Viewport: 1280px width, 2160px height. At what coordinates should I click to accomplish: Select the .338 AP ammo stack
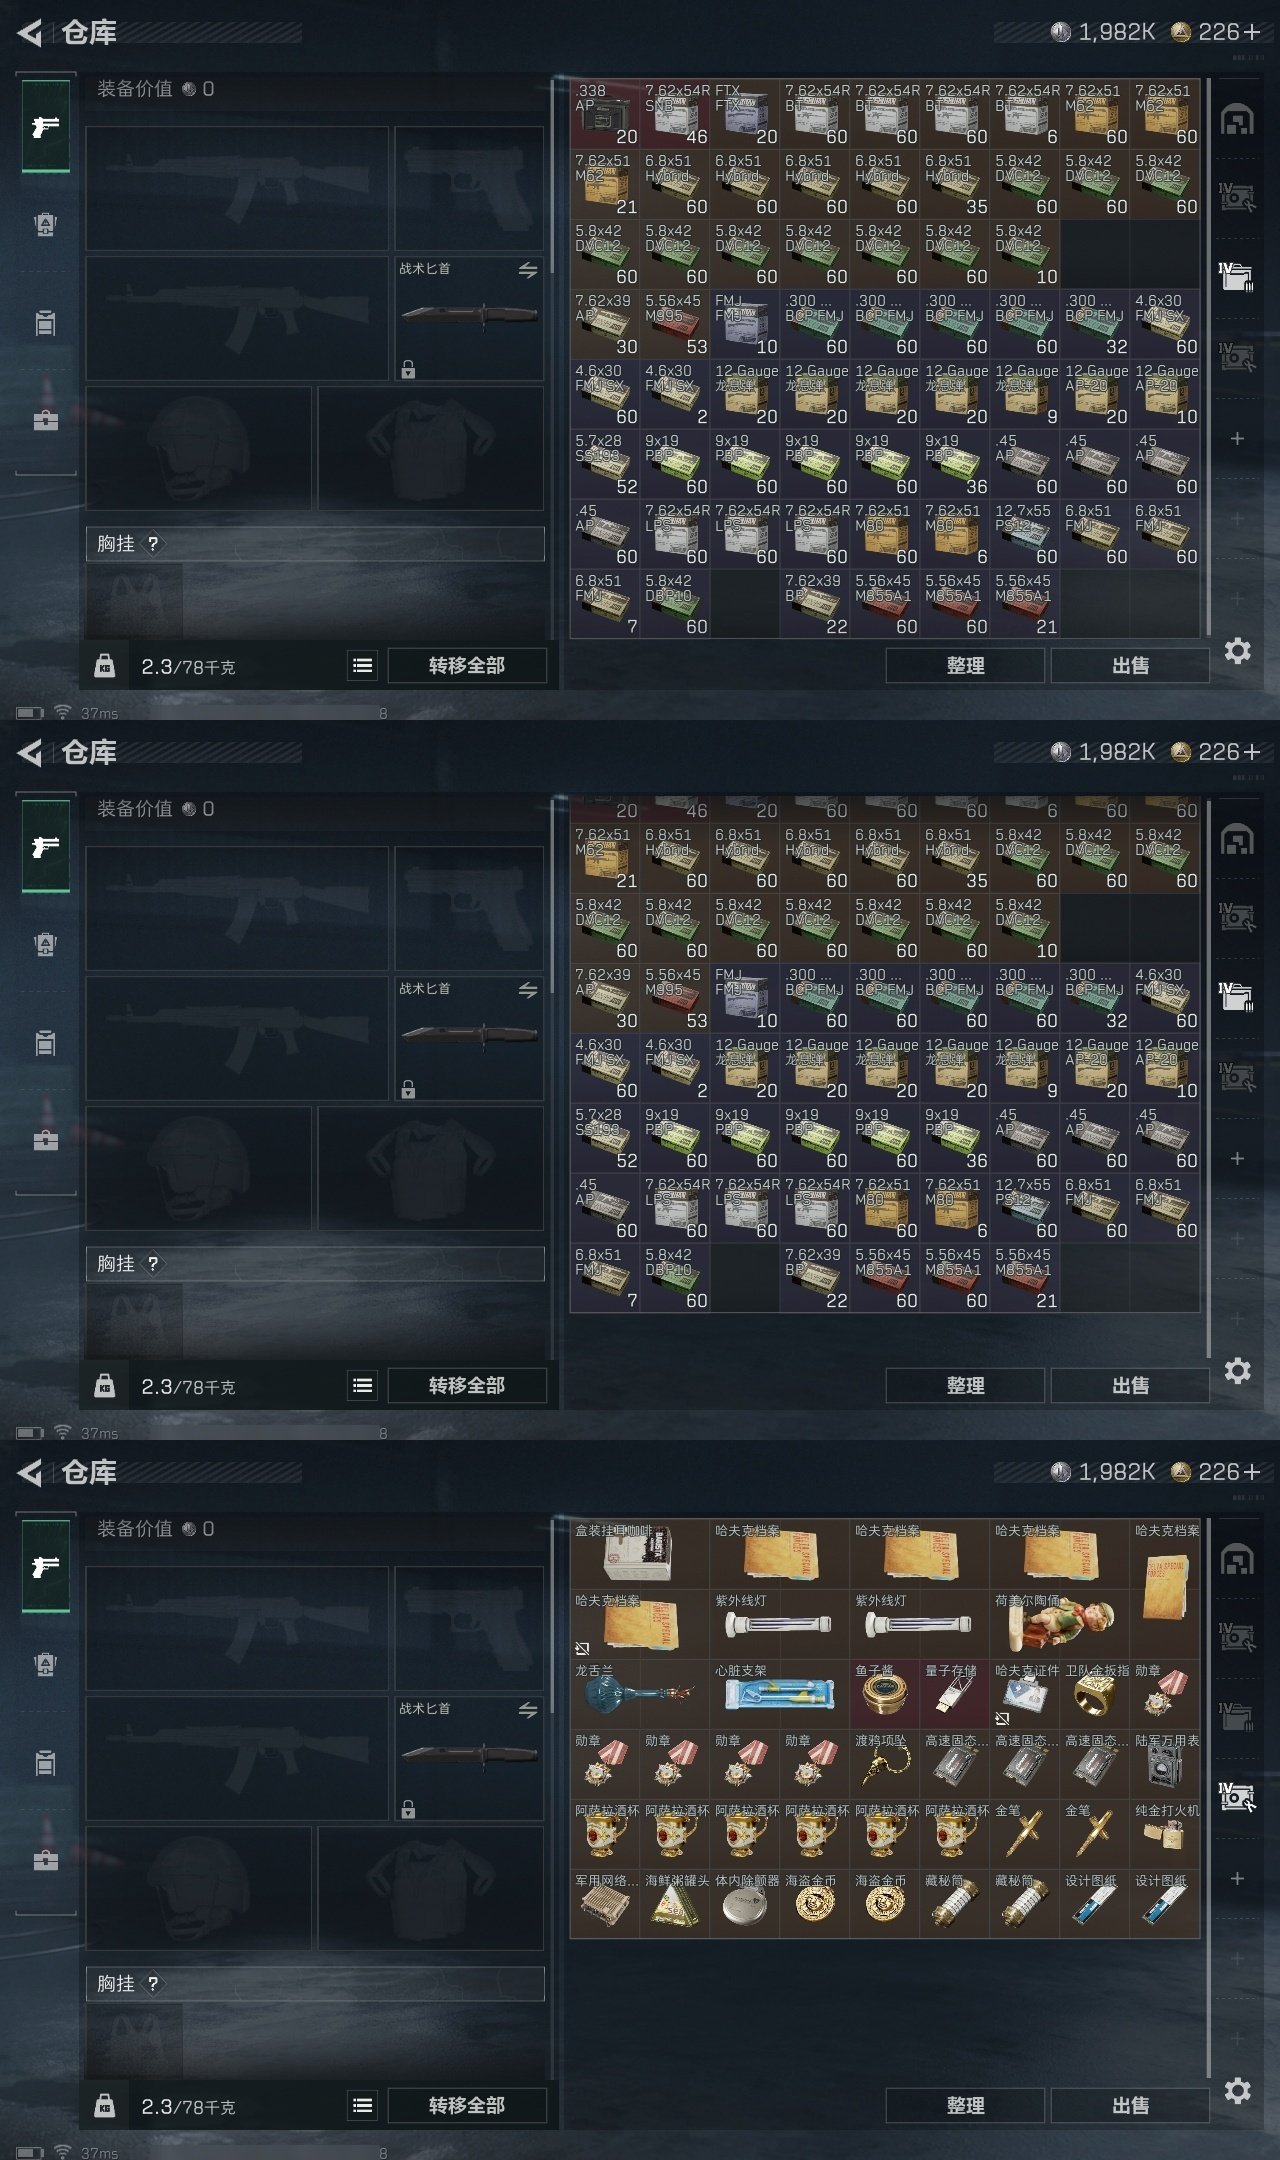point(605,114)
